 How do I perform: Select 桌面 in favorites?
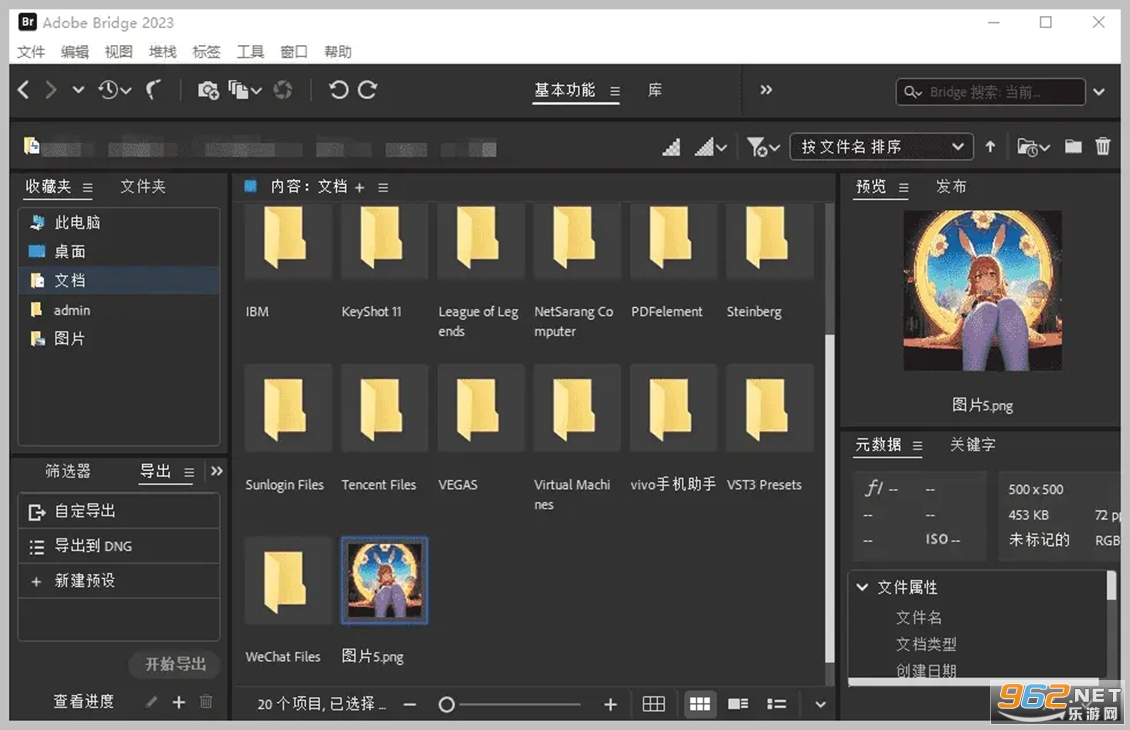point(119,252)
